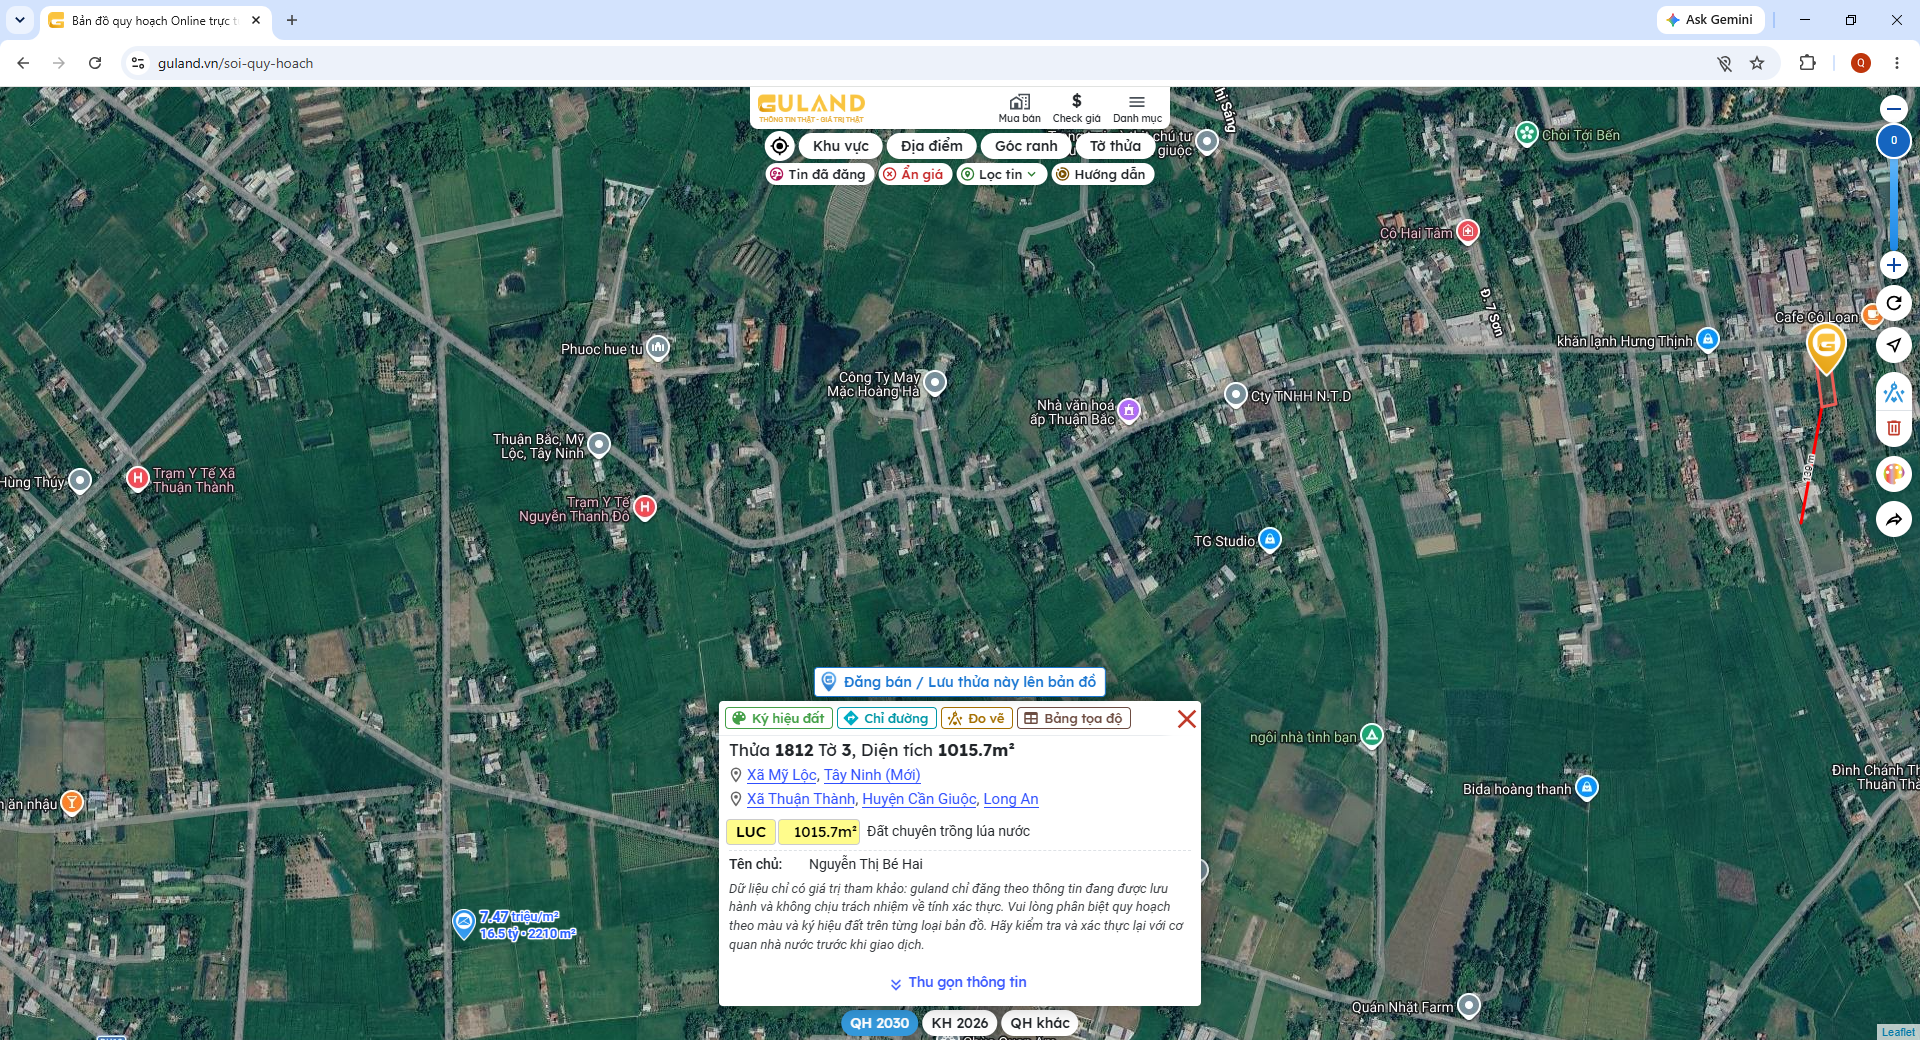Toggle Ẩn giá price hiding

915,174
